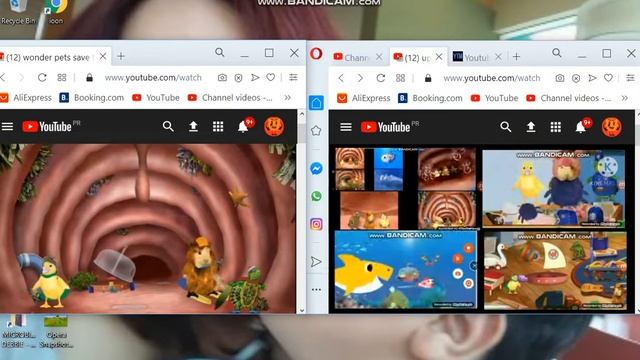Click the left window's vertical scrollbar down arrow
The width and height of the screenshot is (640, 360).
[302, 310]
